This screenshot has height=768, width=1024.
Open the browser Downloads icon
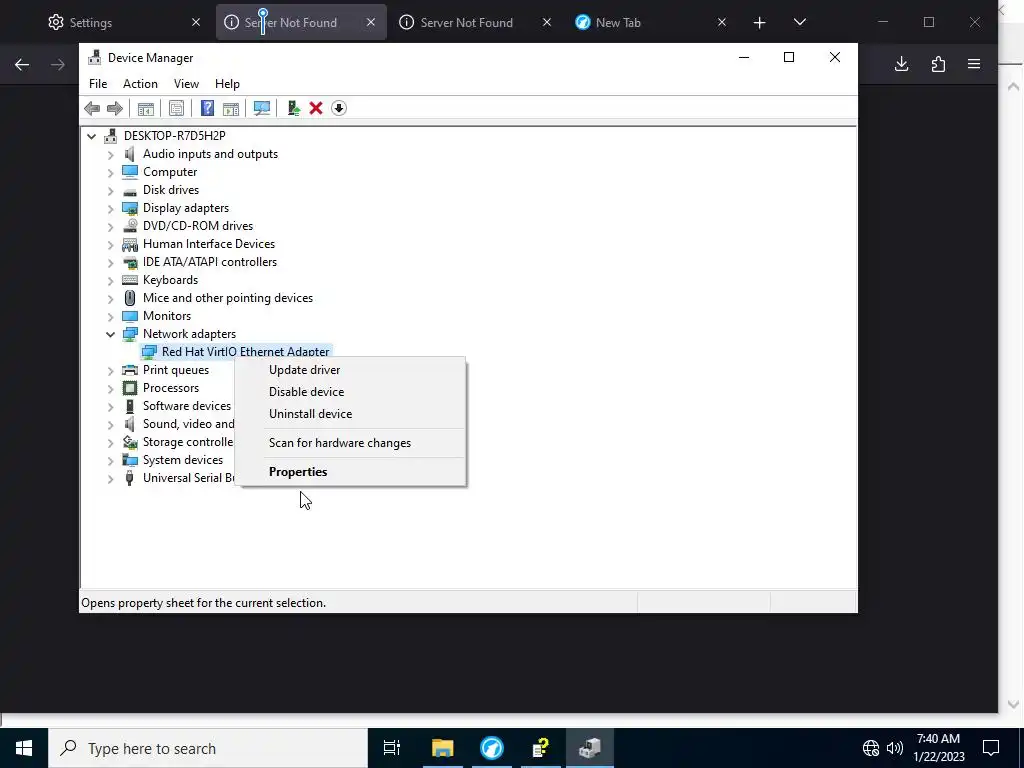[901, 64]
